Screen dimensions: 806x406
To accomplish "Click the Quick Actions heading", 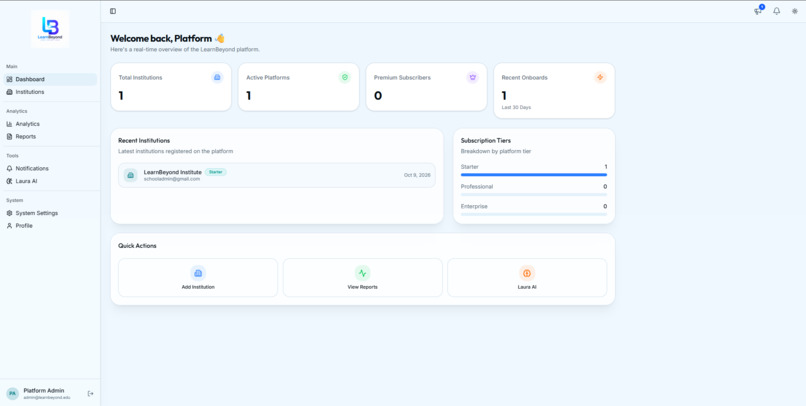I will click(x=137, y=246).
